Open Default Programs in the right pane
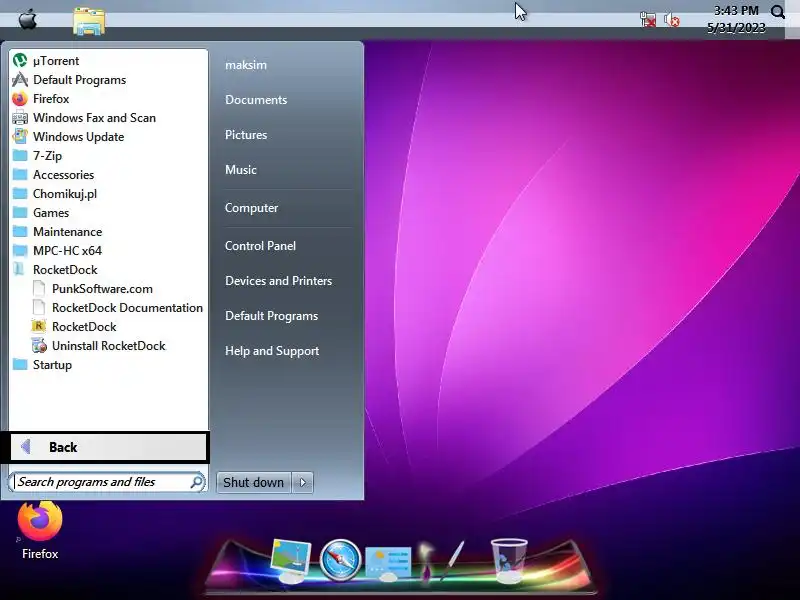The width and height of the screenshot is (800, 600). tap(271, 316)
